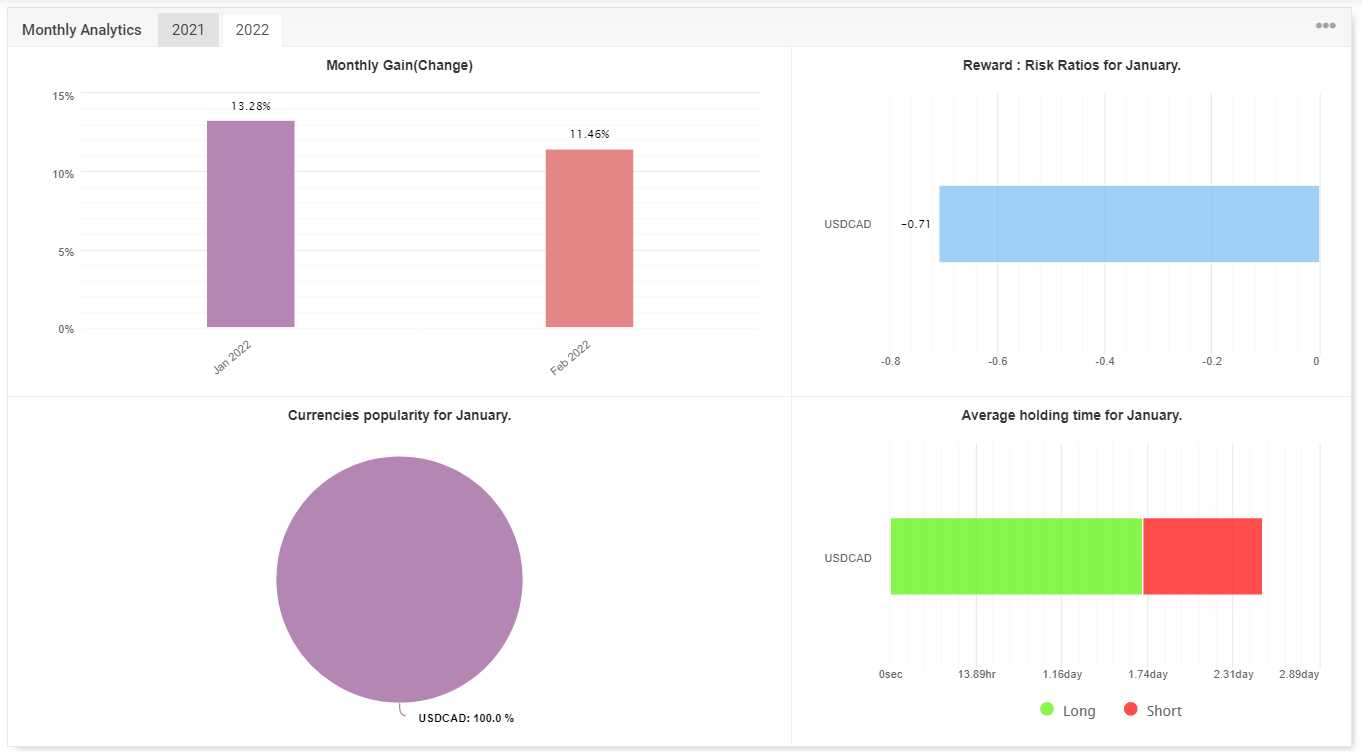Click the 2.31day axis label

pyautogui.click(x=1234, y=675)
